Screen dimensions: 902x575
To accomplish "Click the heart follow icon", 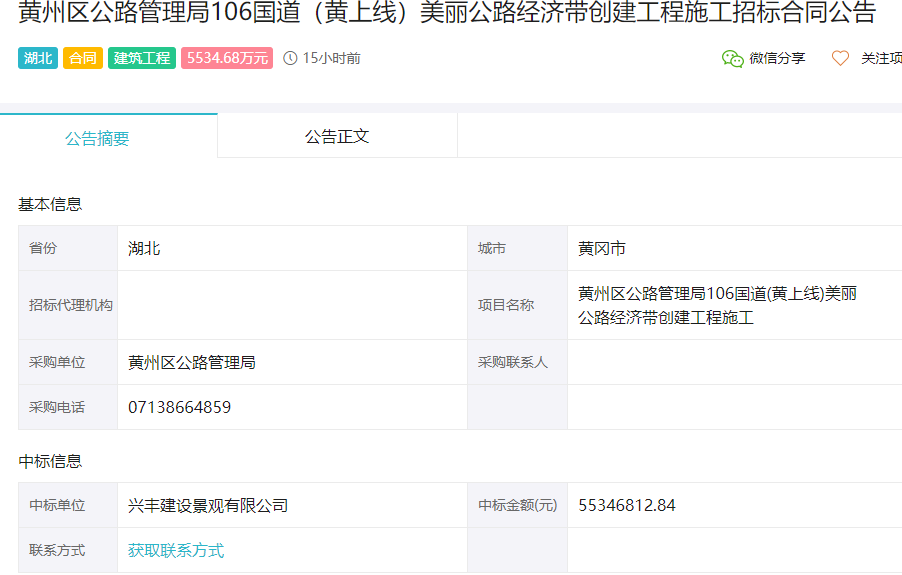I will pyautogui.click(x=840, y=58).
